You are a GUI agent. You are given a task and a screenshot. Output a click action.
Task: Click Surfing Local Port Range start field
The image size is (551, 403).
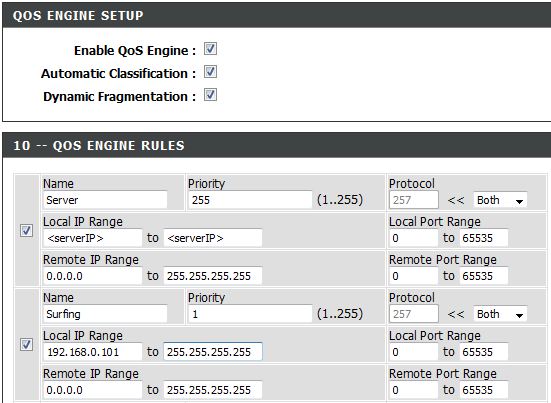pos(414,352)
